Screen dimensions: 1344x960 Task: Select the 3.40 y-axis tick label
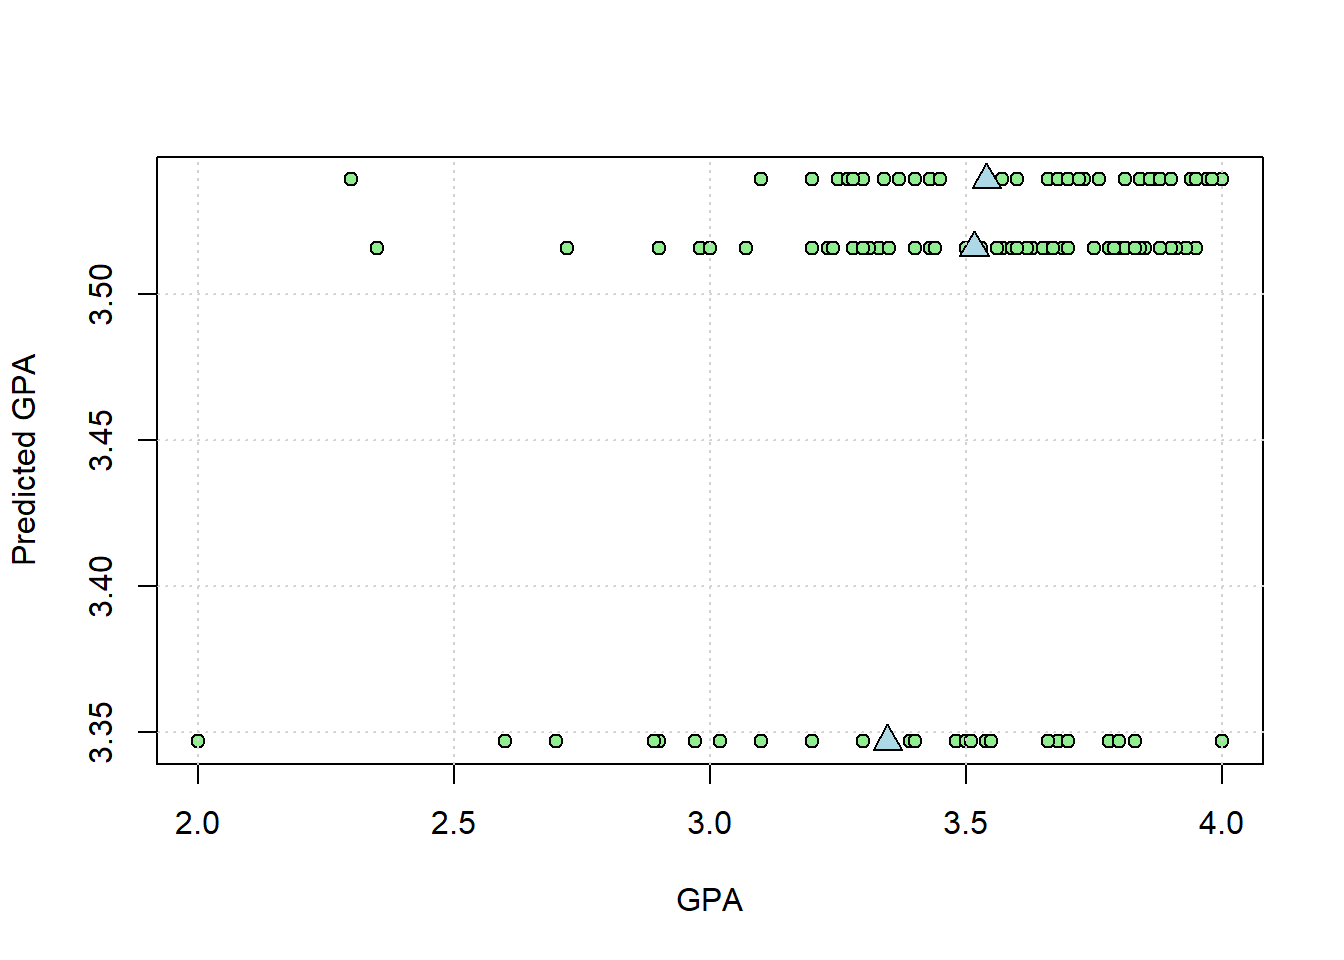pos(102,586)
